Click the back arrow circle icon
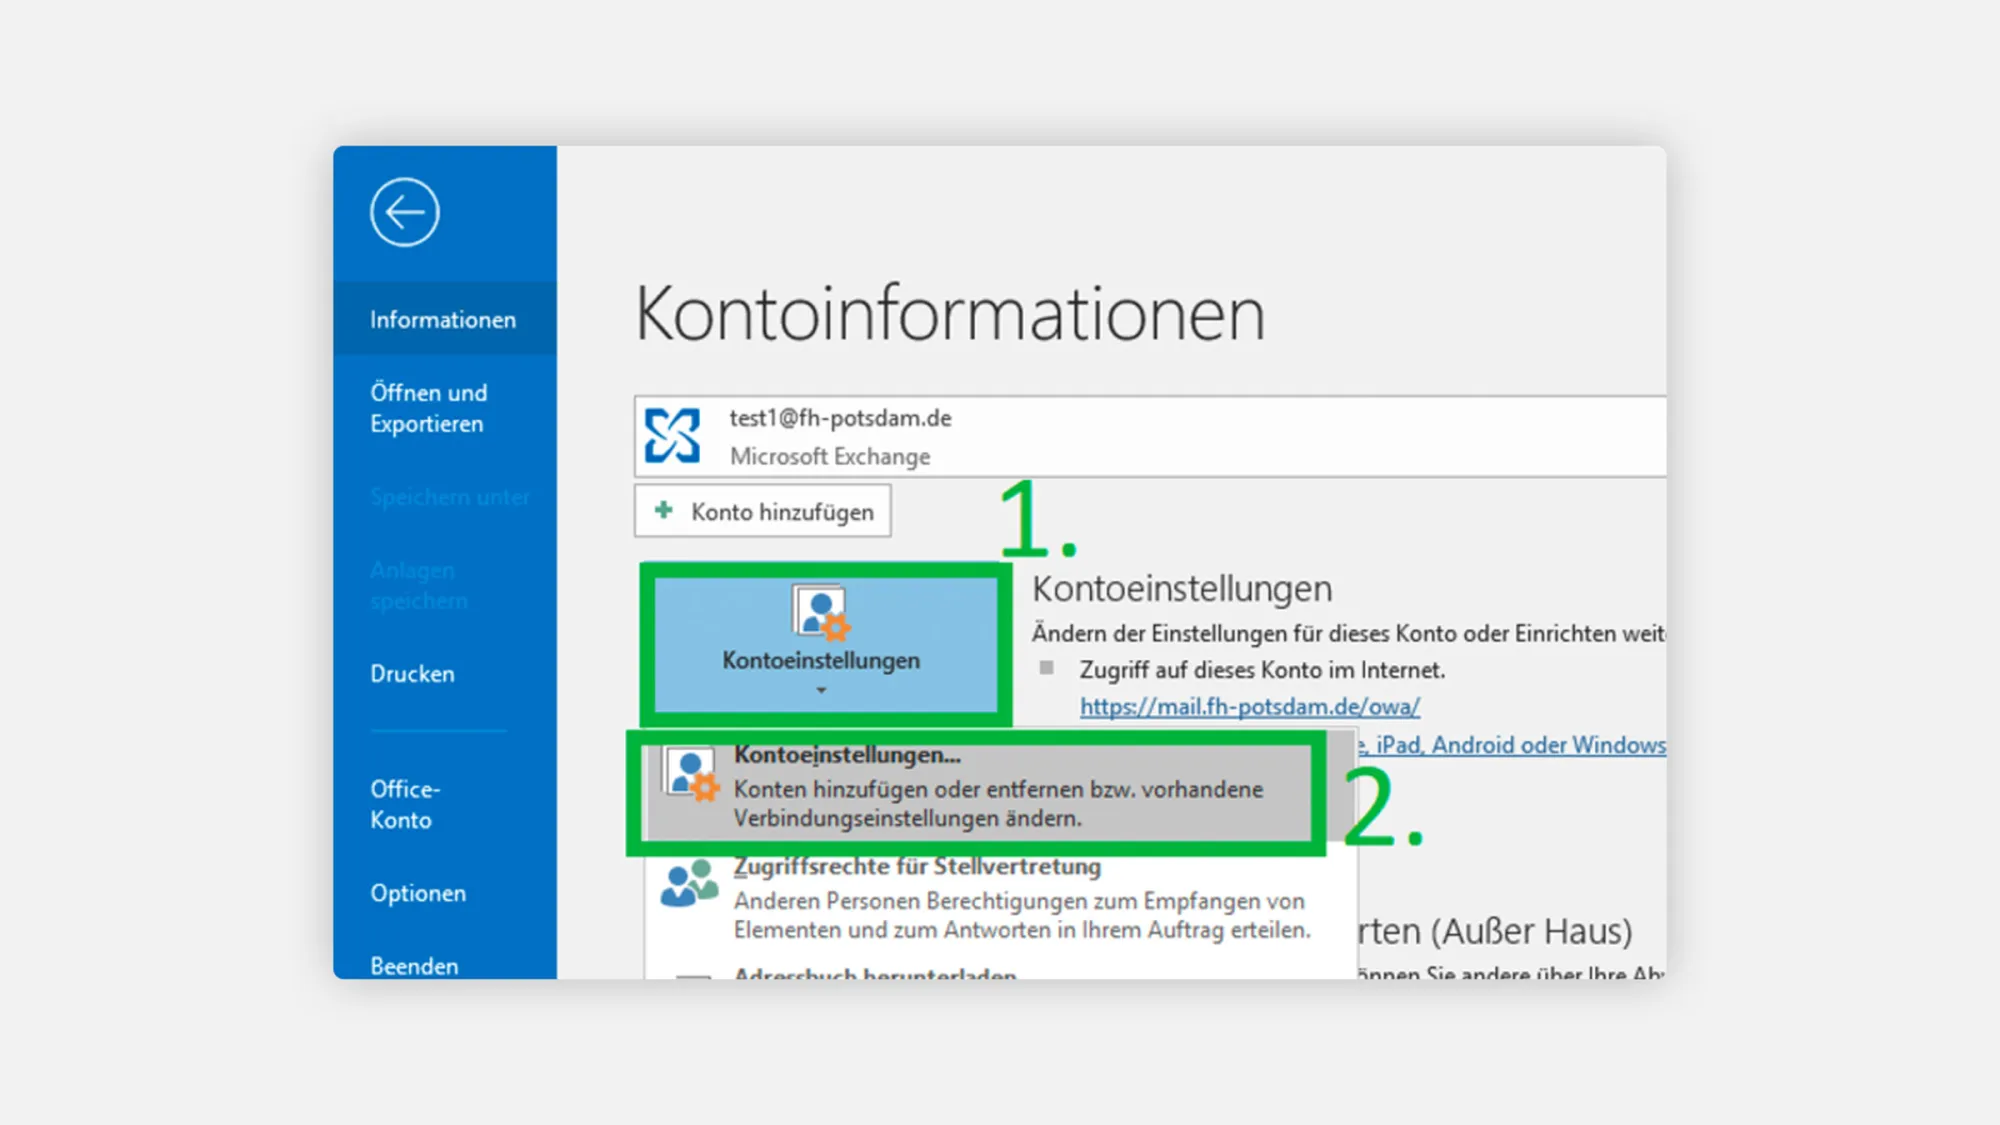The width and height of the screenshot is (2000, 1125). (x=404, y=212)
